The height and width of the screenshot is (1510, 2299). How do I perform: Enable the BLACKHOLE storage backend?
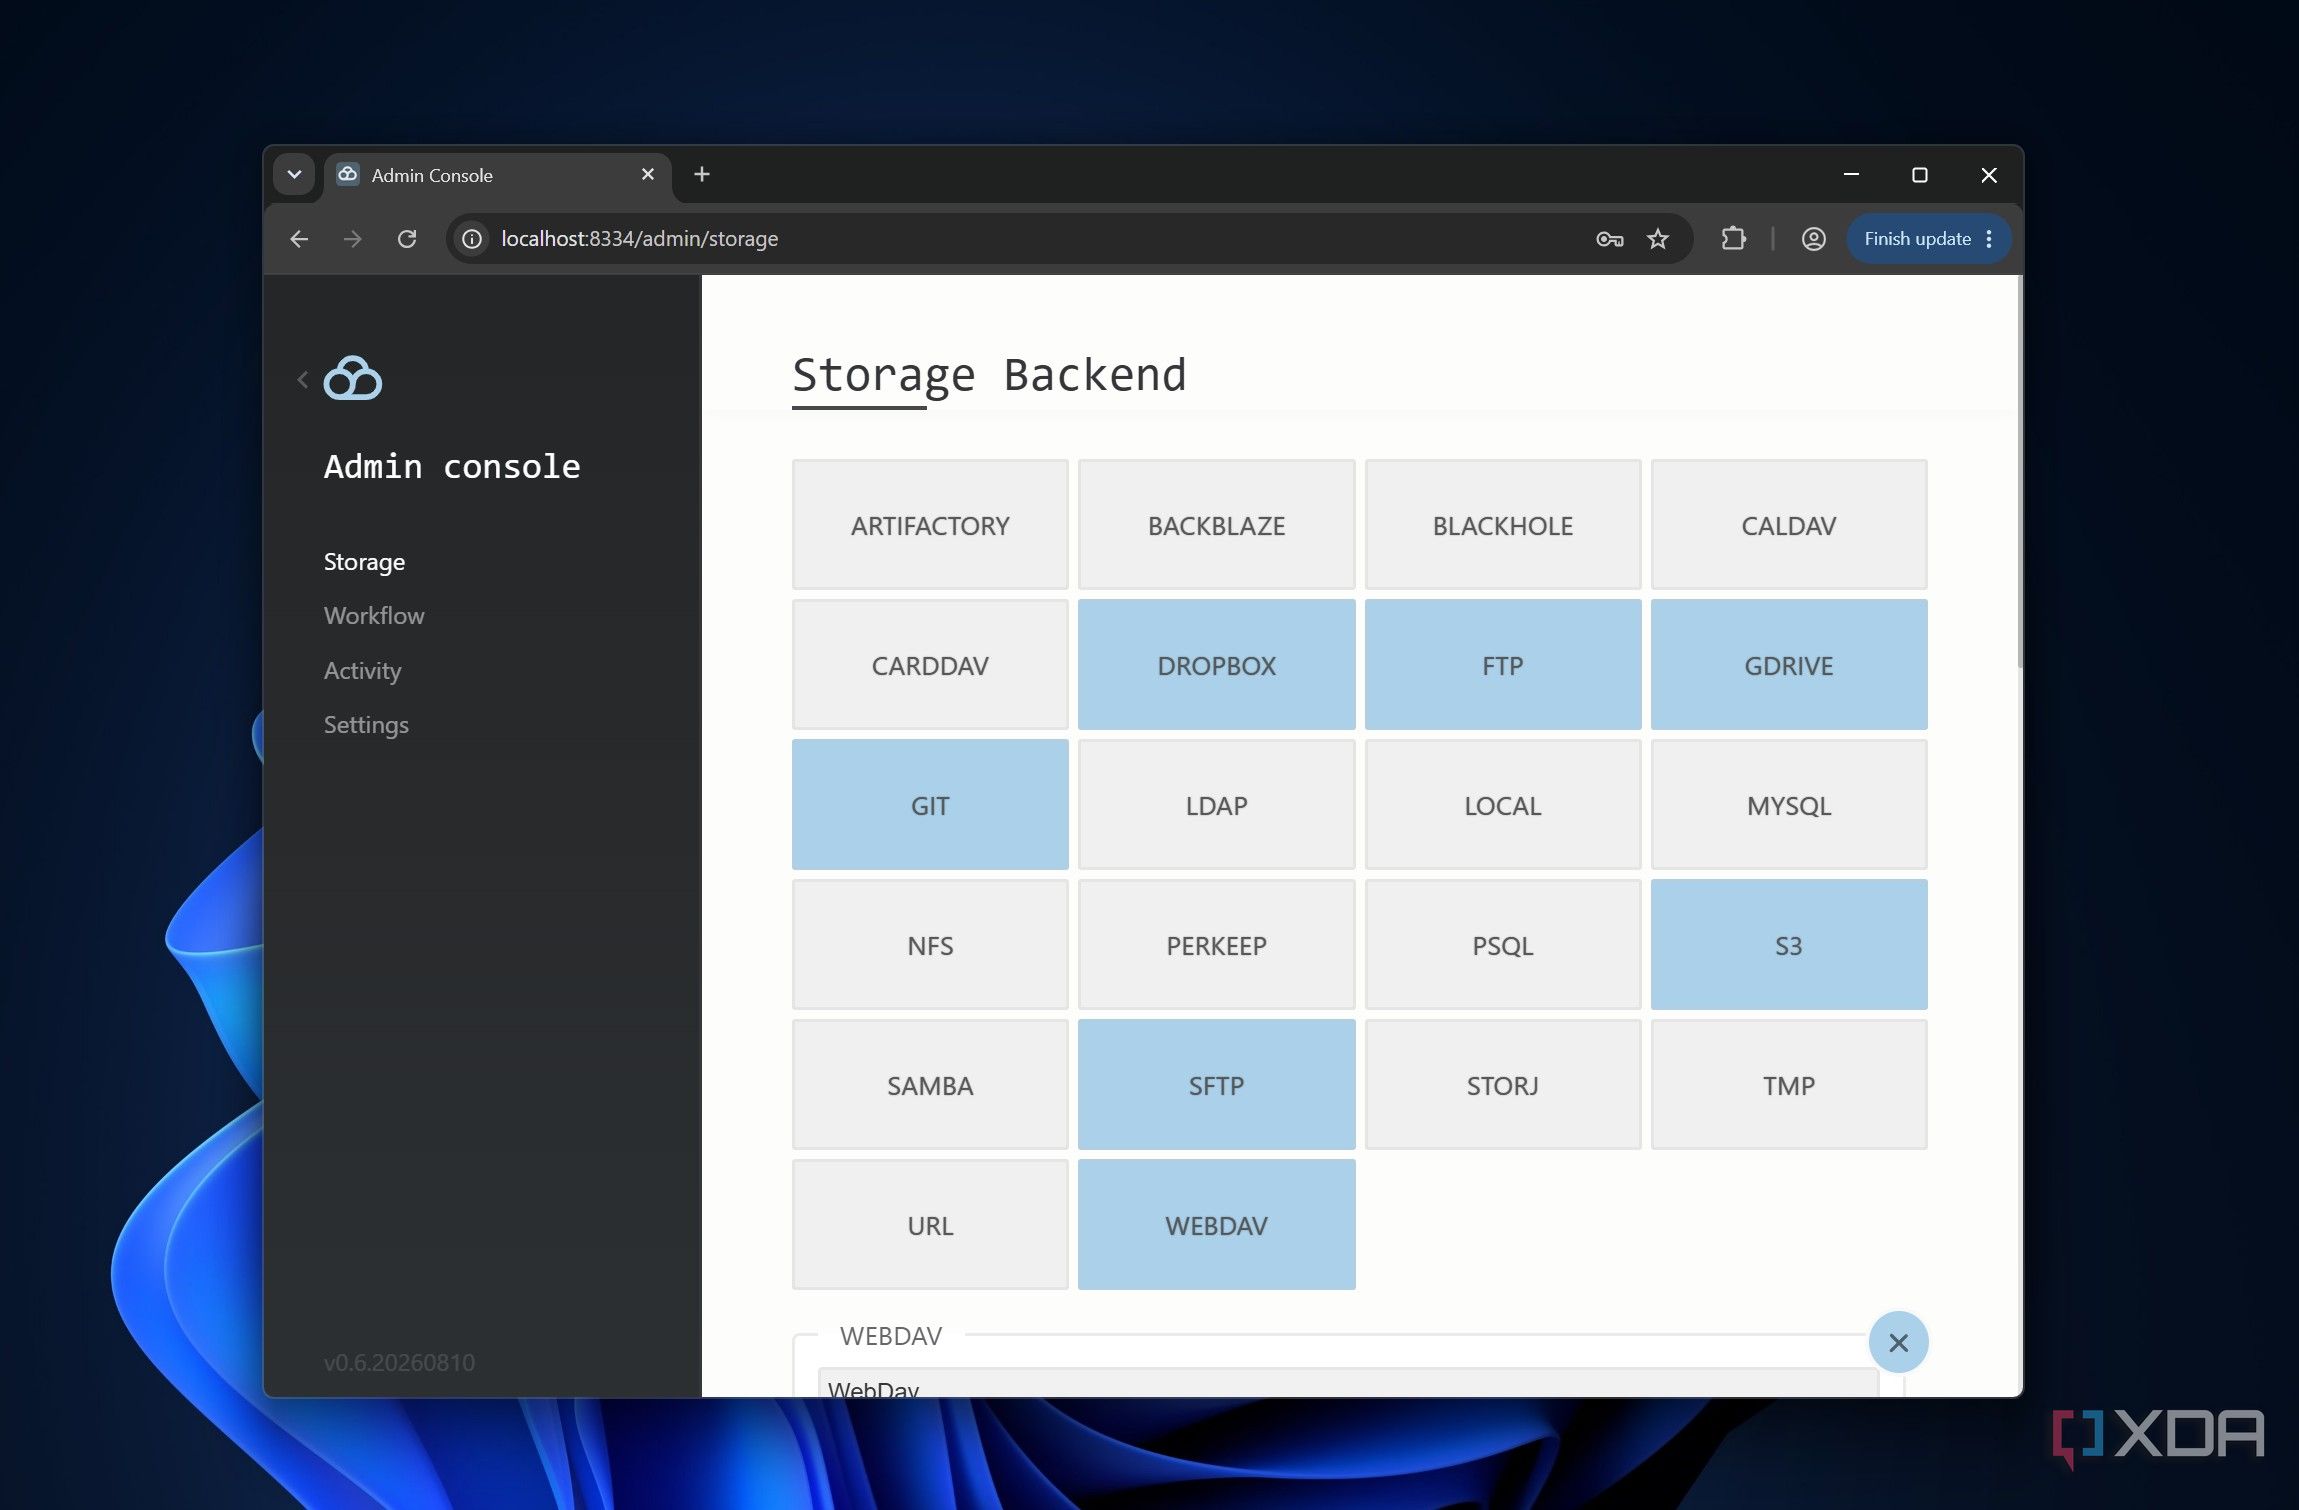click(x=1502, y=525)
